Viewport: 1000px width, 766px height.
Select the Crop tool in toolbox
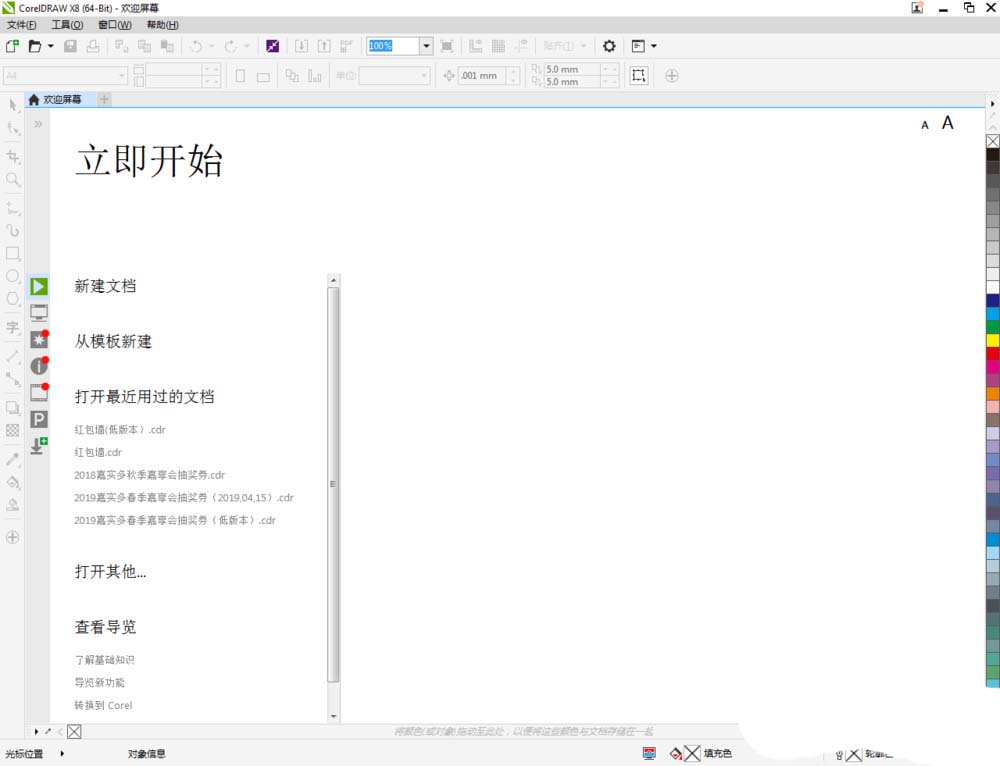pos(13,156)
